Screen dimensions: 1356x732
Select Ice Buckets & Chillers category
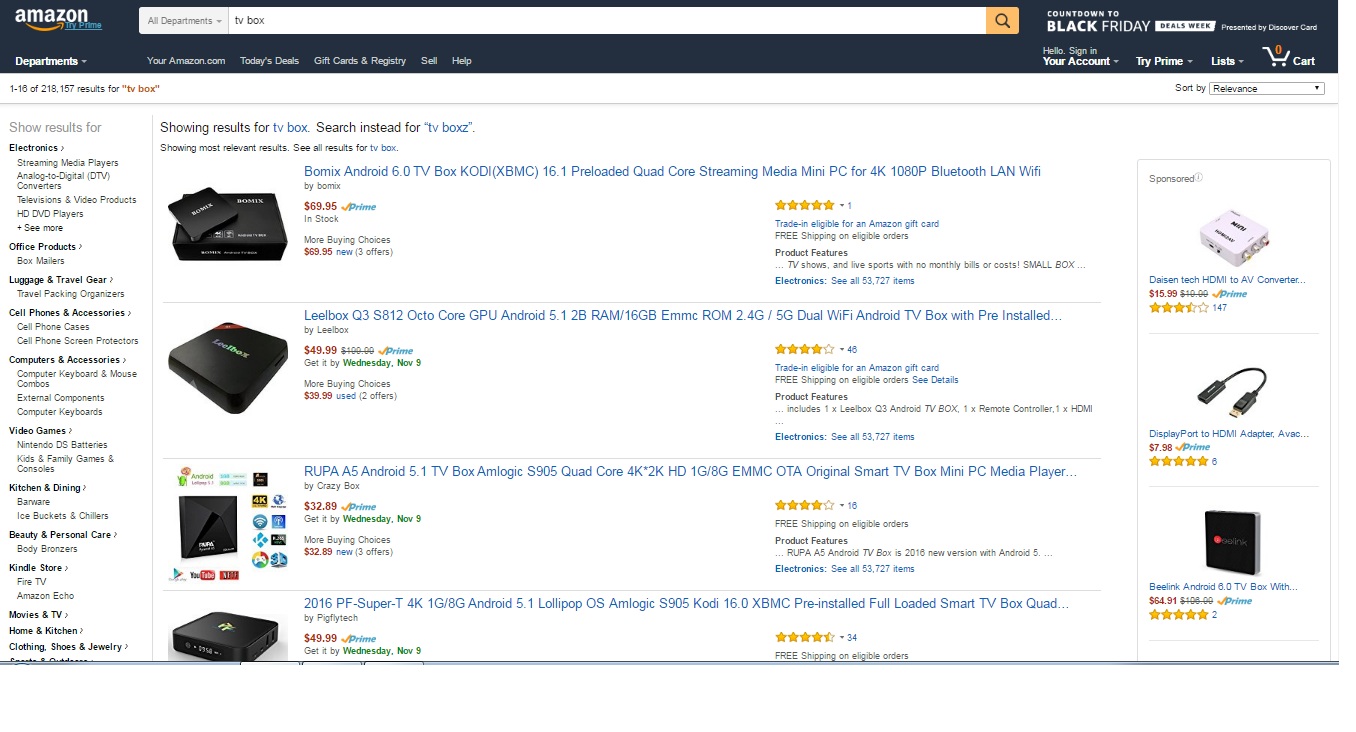63,516
